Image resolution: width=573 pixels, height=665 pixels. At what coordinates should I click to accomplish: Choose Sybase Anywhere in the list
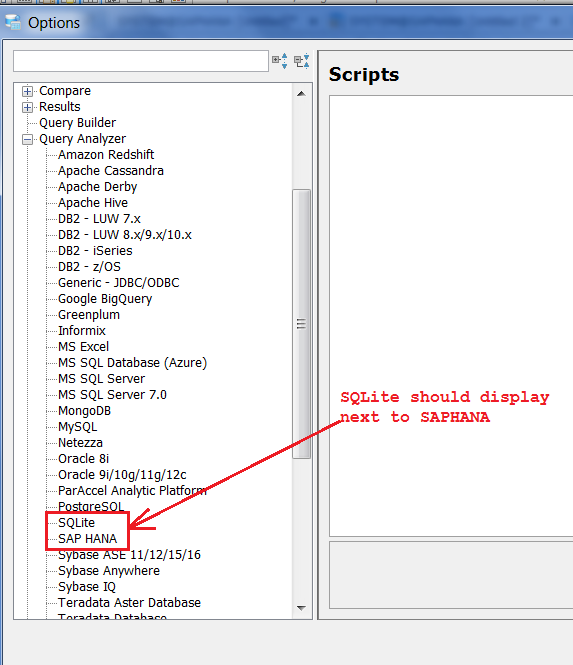(x=109, y=571)
